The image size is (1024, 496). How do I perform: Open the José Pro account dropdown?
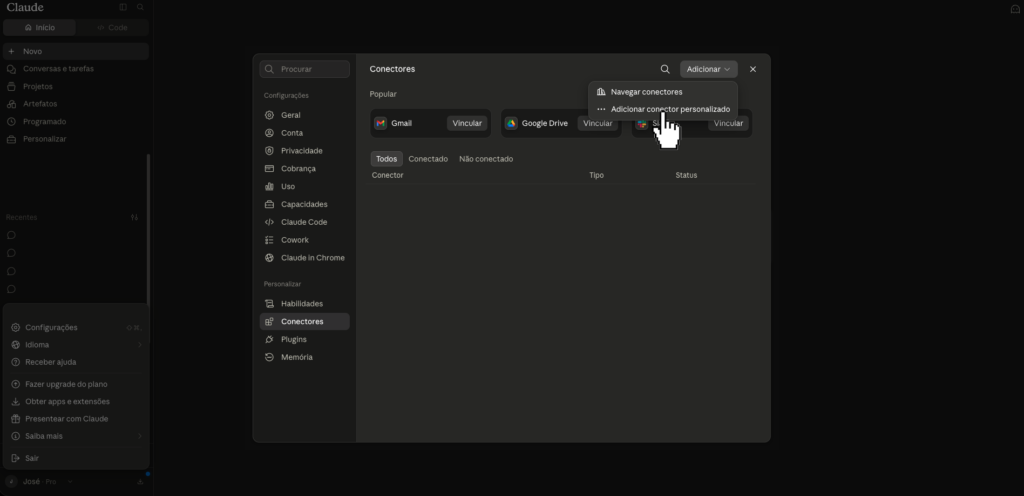[39, 482]
